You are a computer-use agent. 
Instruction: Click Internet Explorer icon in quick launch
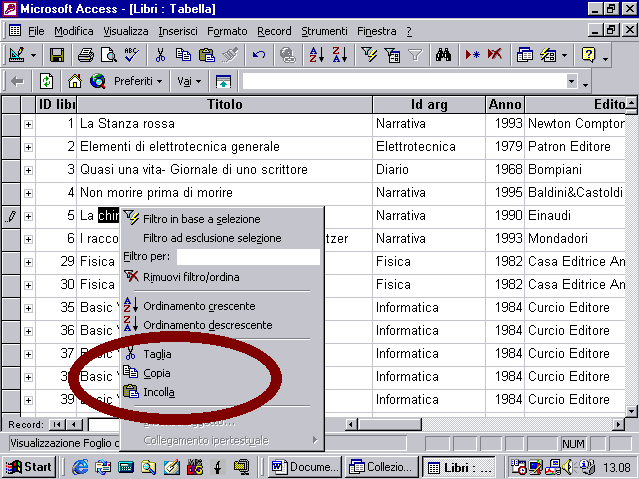[80, 467]
